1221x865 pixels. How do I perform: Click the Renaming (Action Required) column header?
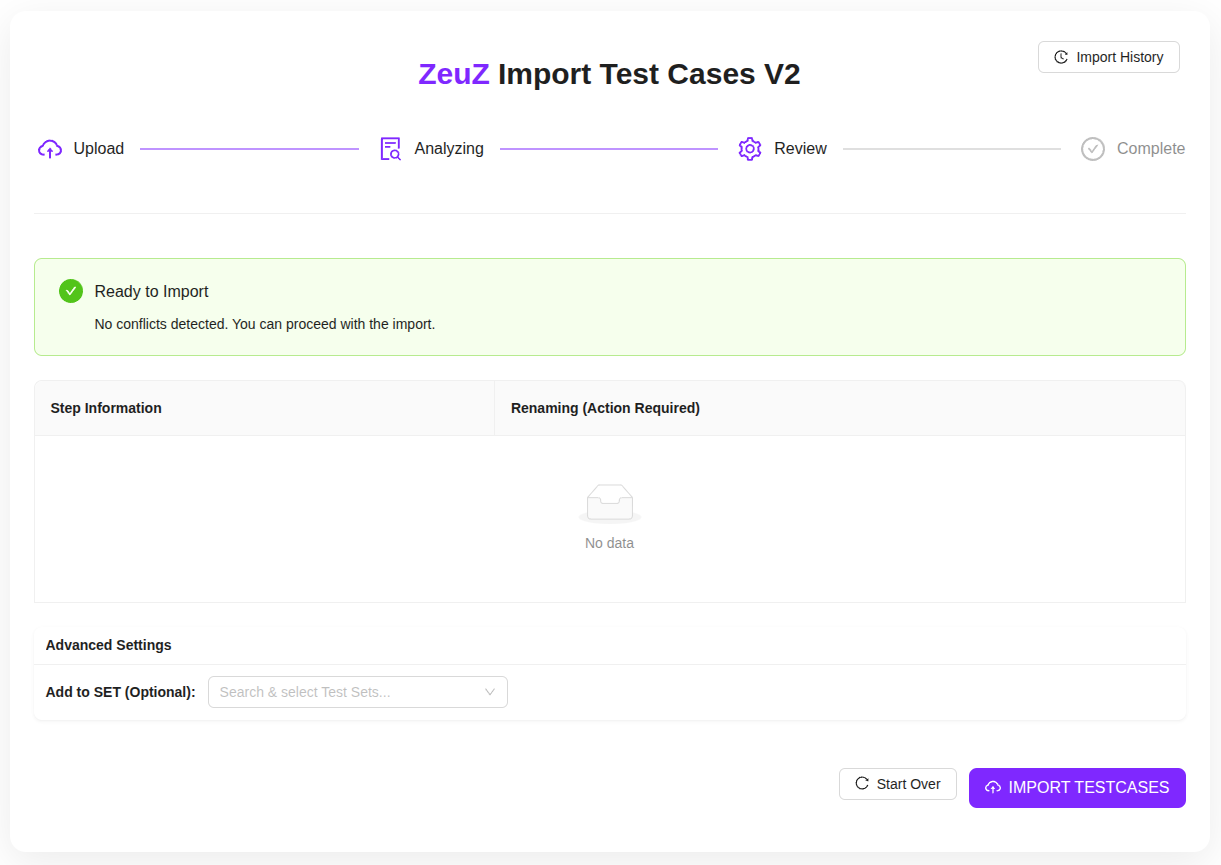click(605, 408)
